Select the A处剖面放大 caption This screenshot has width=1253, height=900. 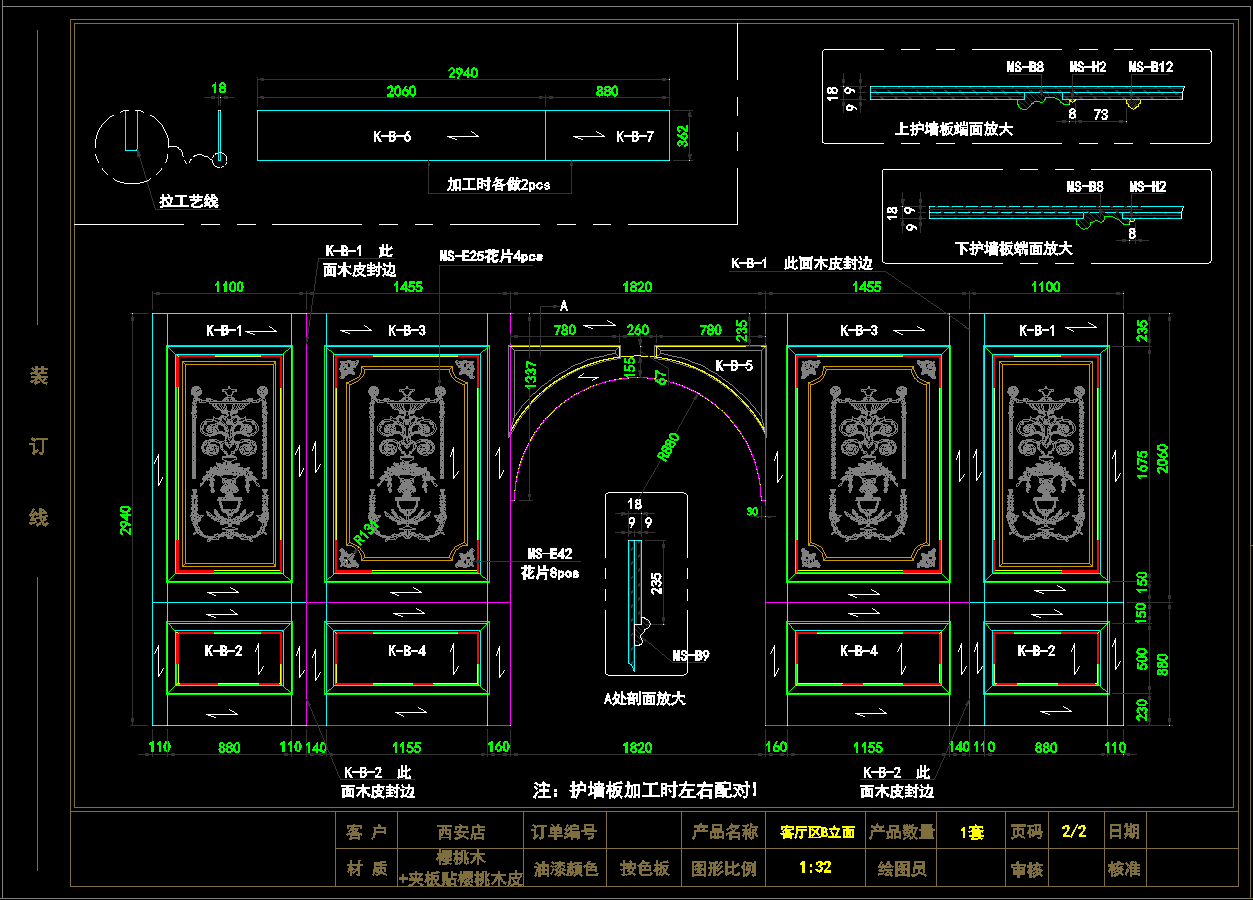(644, 698)
